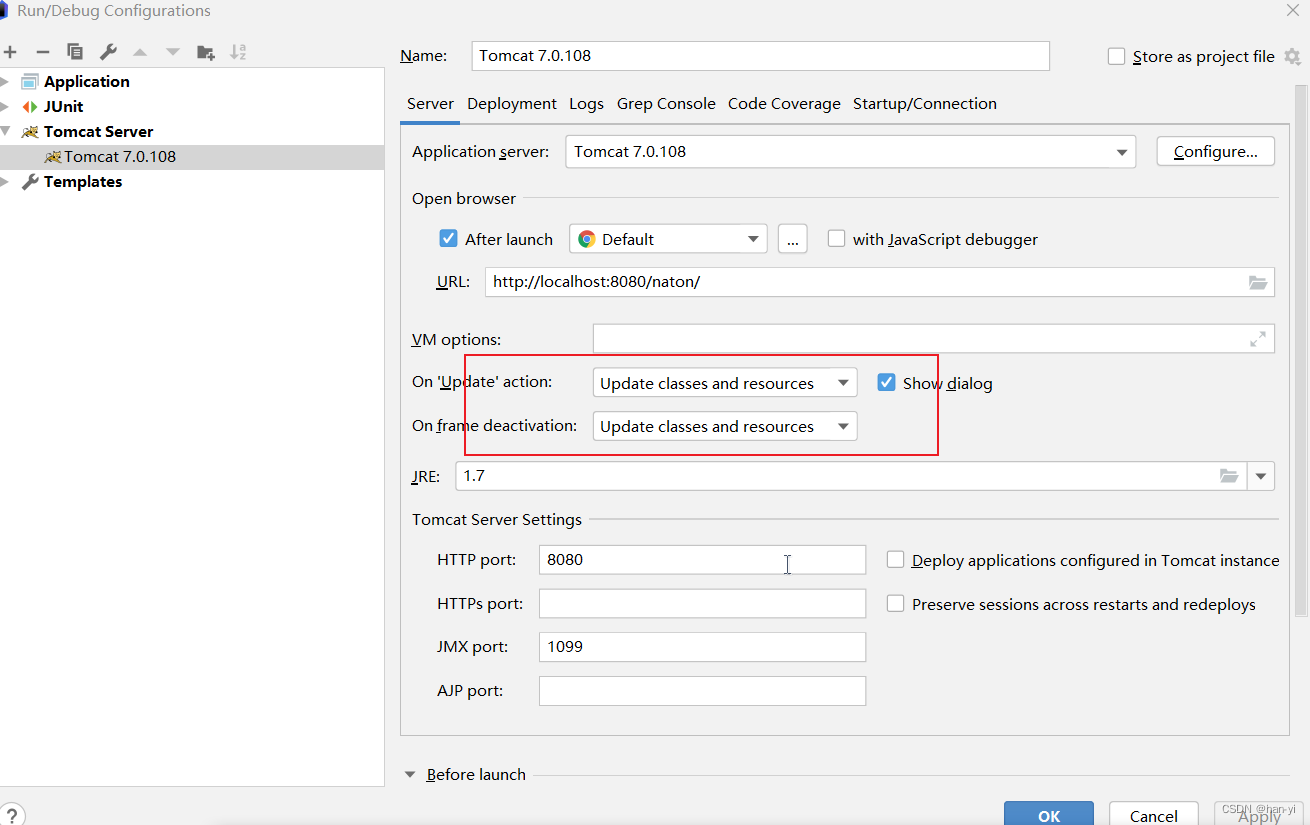Move configuration down with the arrow
Screen dimensions: 1310x825
coord(173,52)
